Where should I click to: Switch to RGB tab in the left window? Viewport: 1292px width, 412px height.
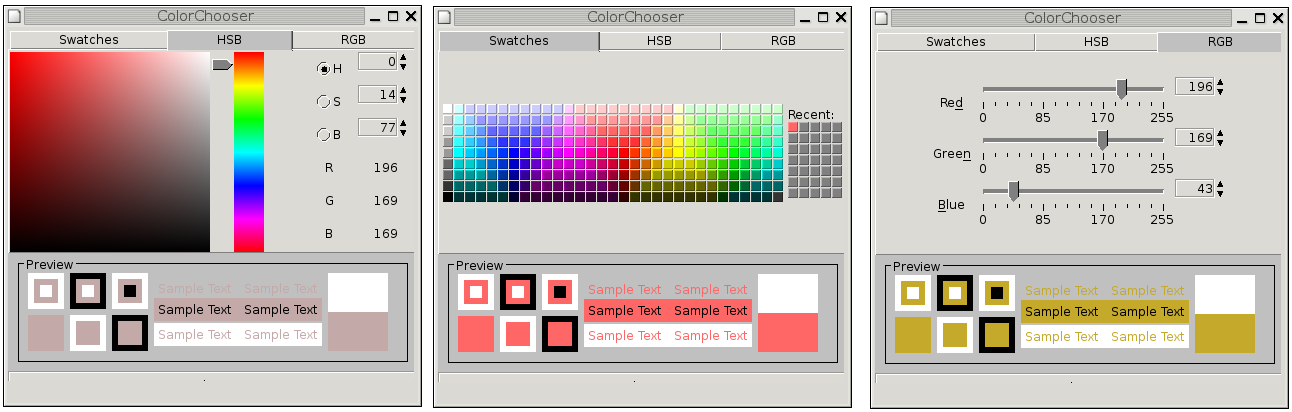353,40
